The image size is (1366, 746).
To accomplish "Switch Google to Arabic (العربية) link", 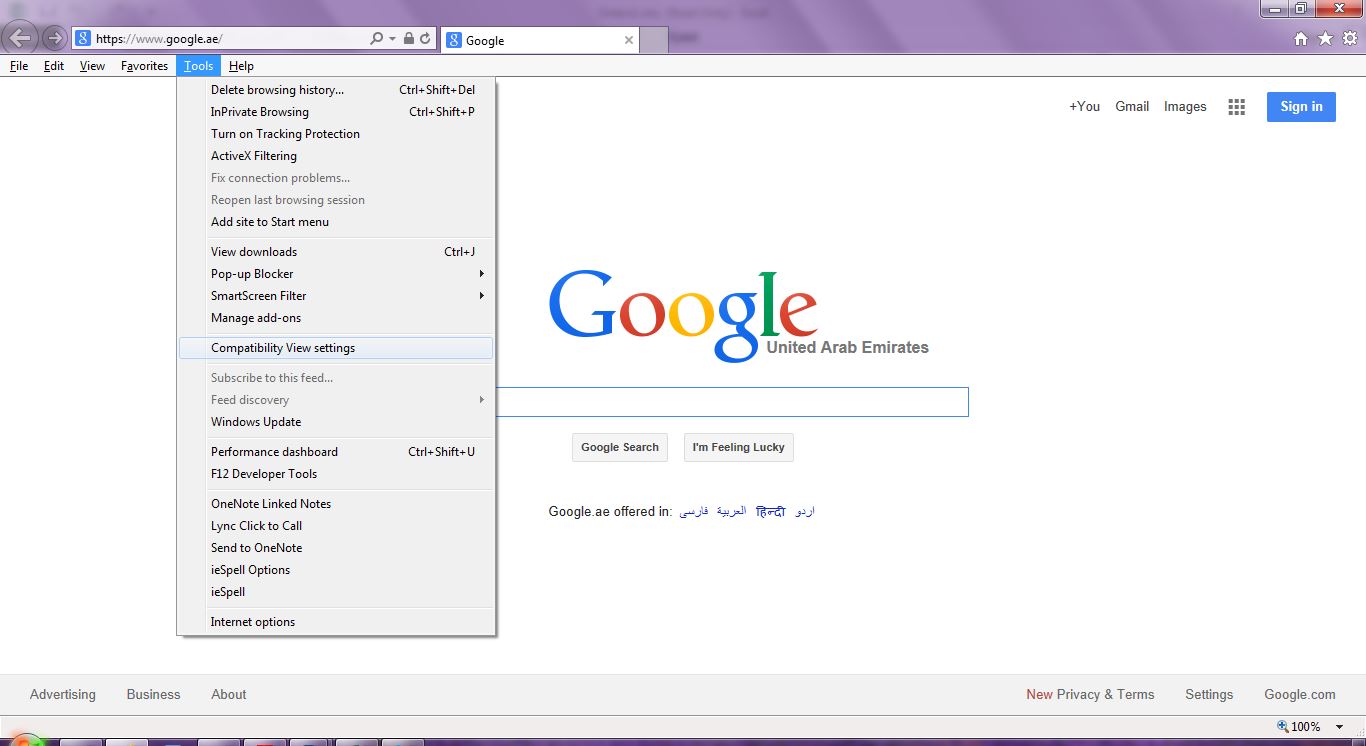I will coord(731,511).
